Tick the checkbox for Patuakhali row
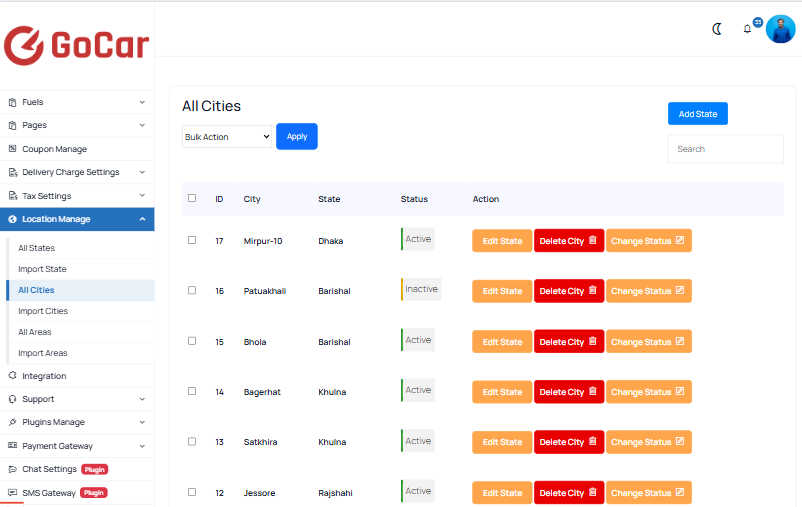This screenshot has width=802, height=507. click(192, 290)
